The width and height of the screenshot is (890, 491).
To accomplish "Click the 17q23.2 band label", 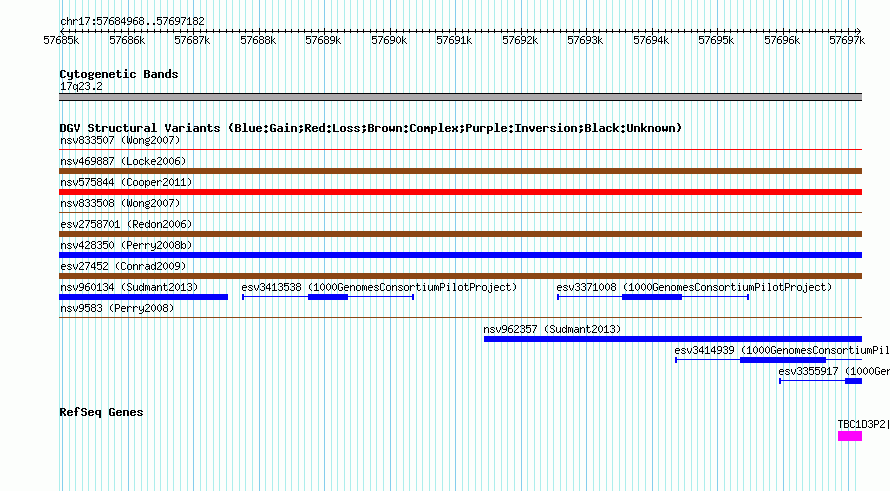I will pos(81,86).
